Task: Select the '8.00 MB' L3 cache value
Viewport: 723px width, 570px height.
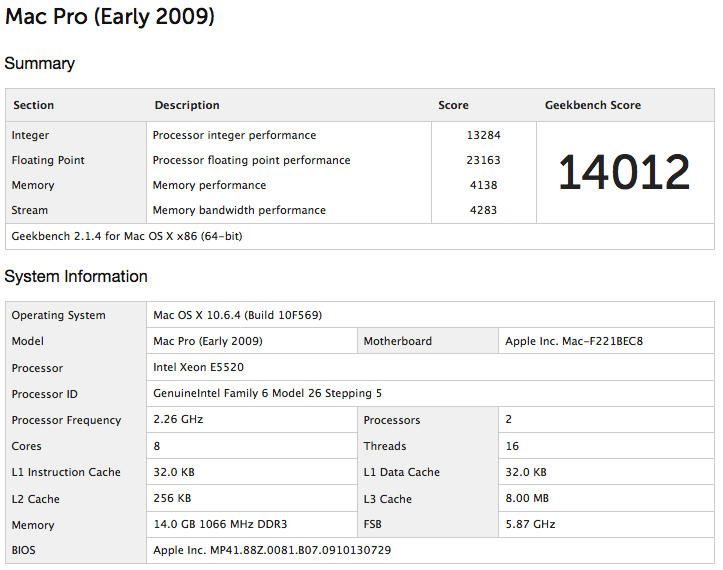Action: (x=527, y=498)
